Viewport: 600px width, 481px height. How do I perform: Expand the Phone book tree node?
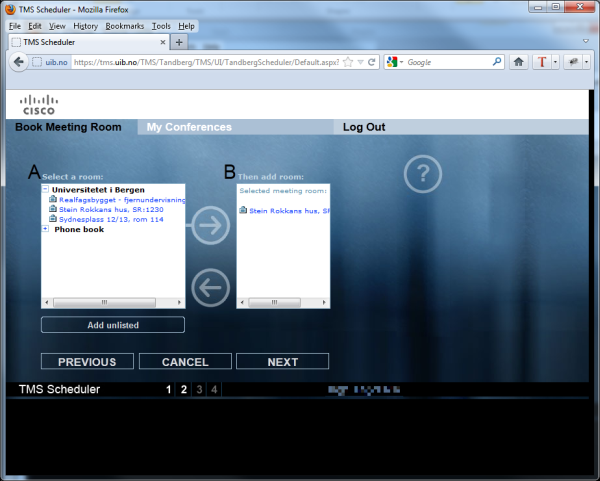(45, 229)
